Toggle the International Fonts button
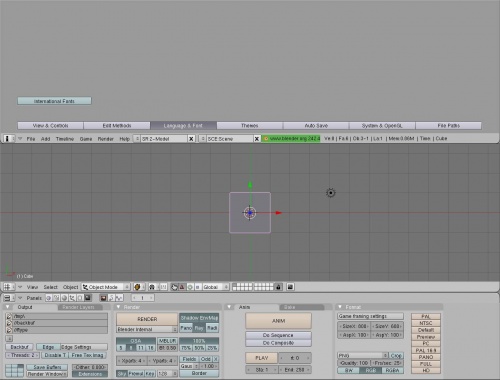The height and width of the screenshot is (380, 500). pyautogui.click(x=54, y=101)
